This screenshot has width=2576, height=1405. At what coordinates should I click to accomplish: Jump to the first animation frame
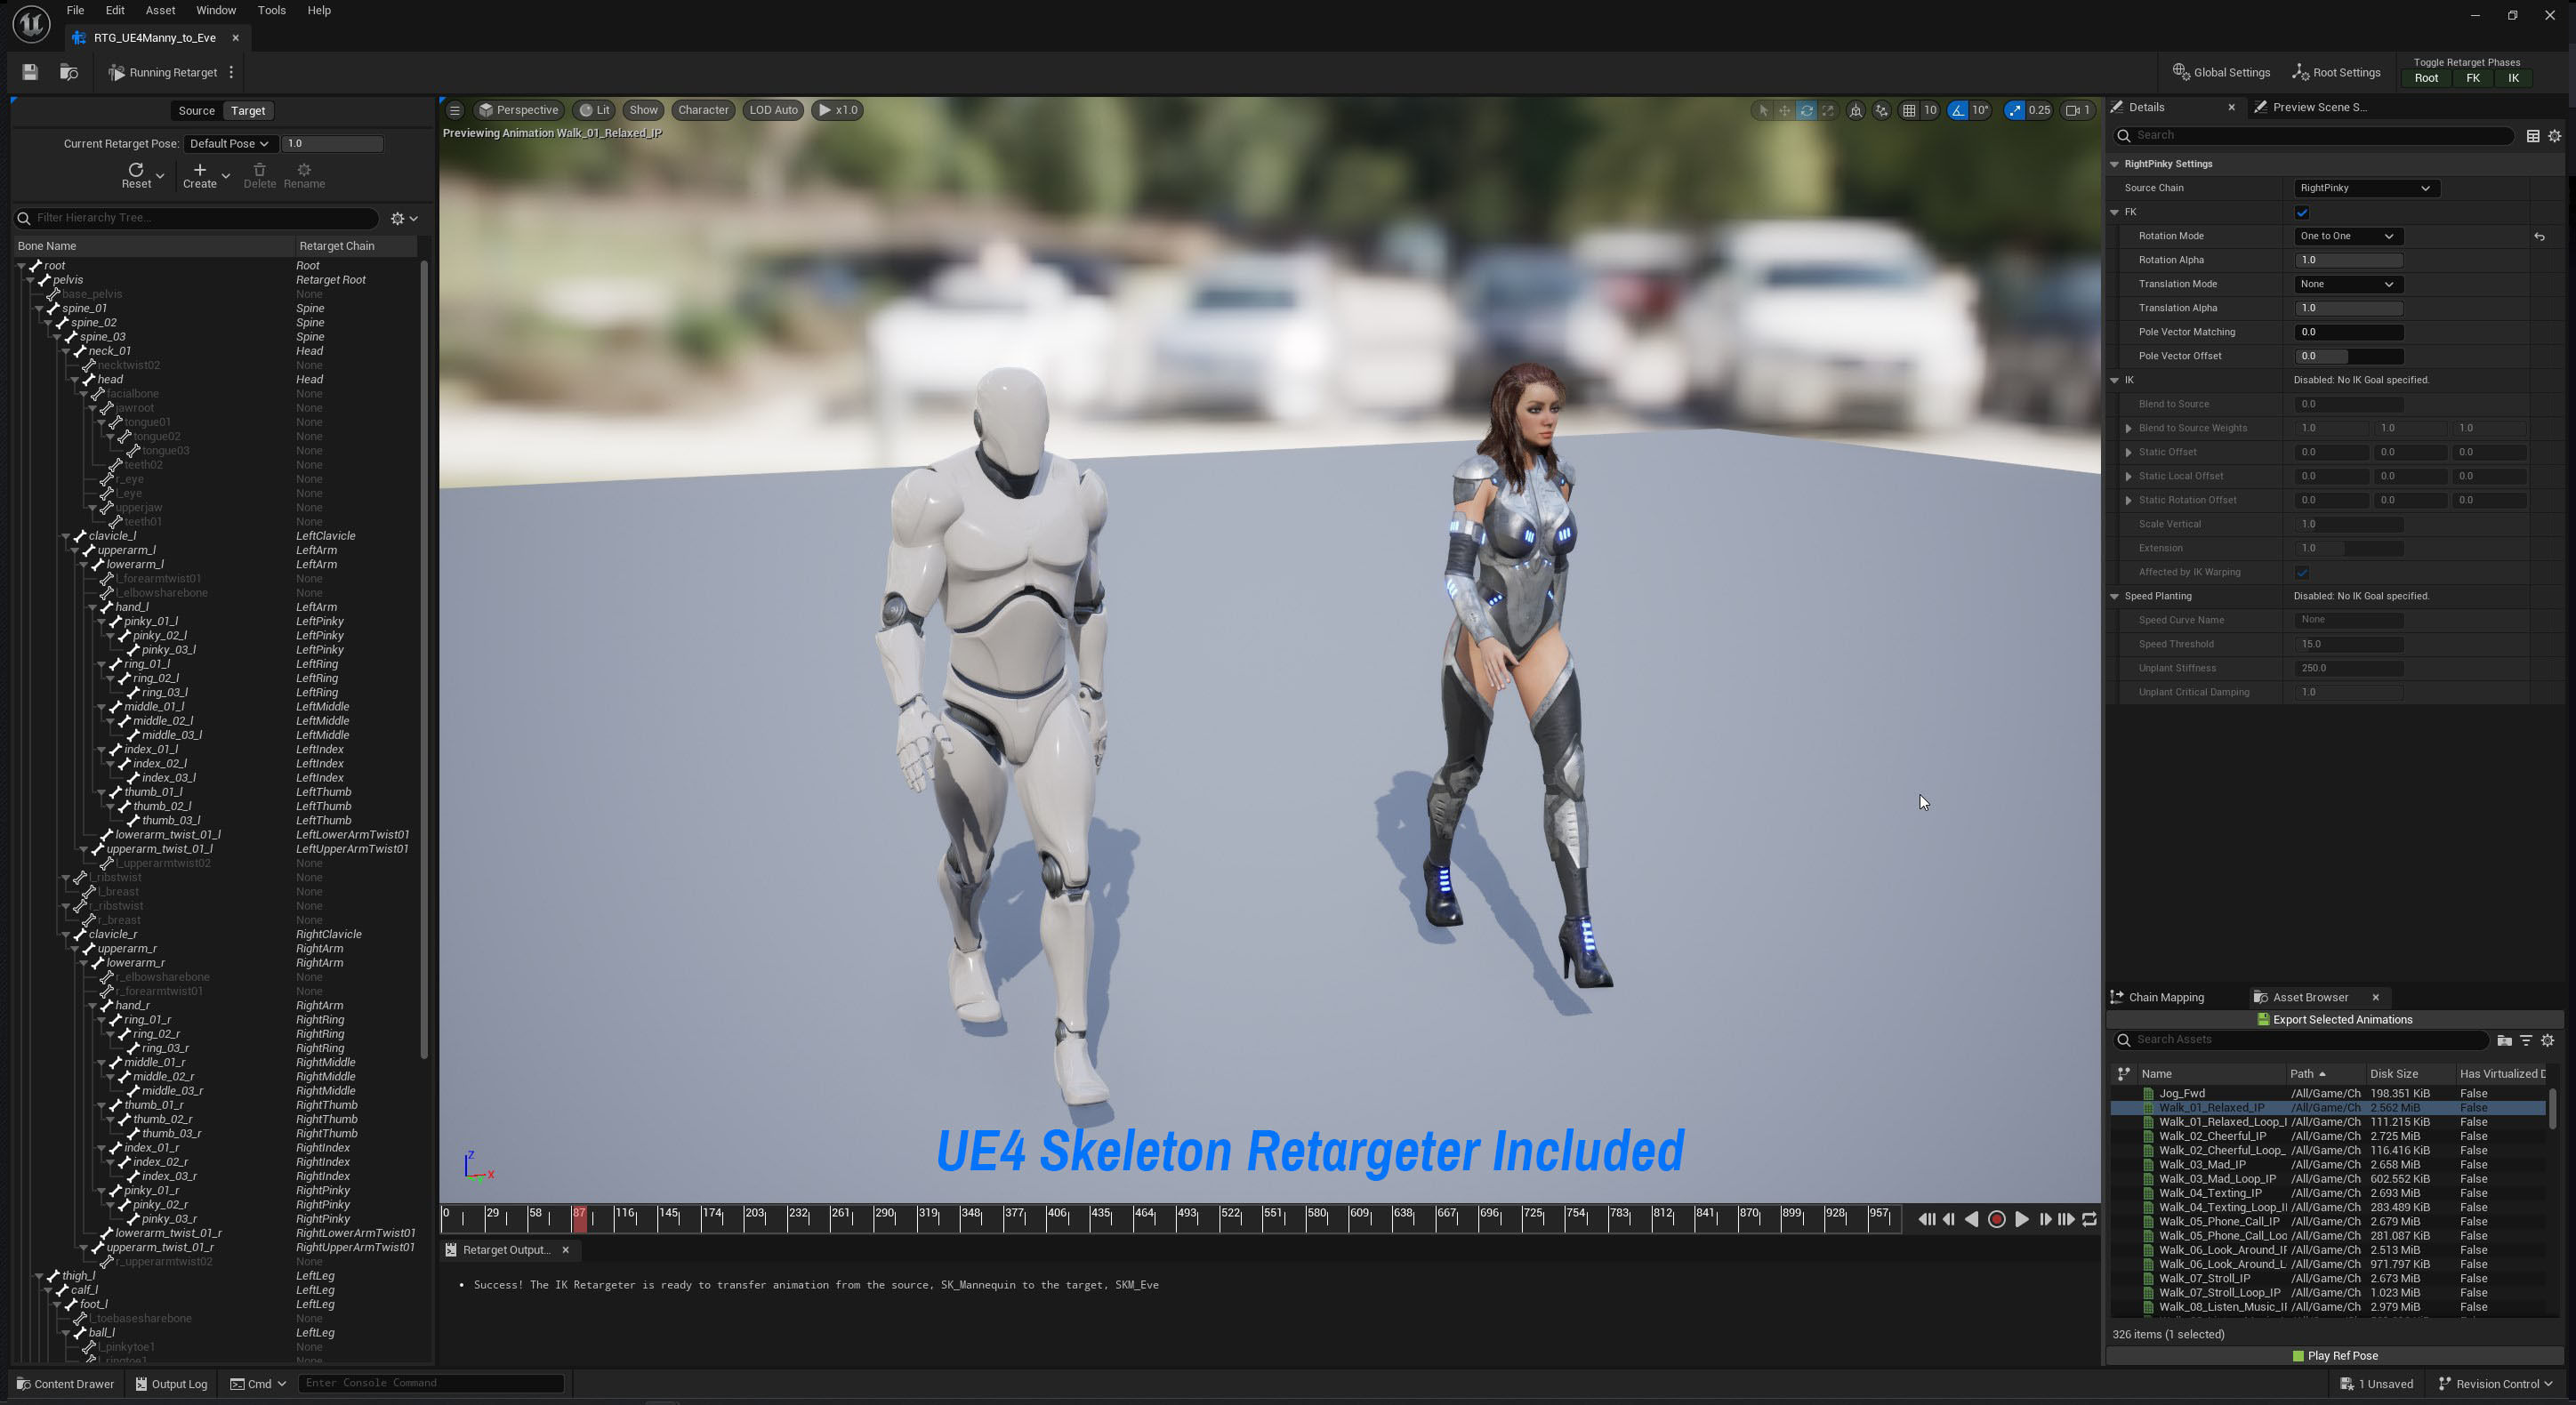1926,1219
